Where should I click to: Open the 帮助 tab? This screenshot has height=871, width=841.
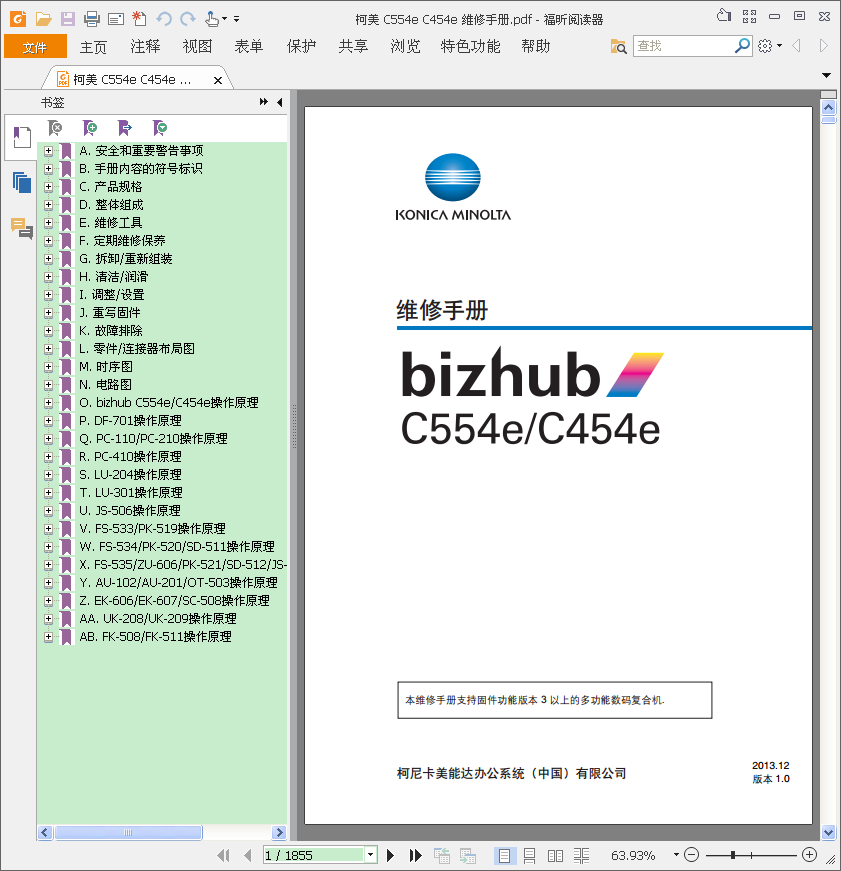(x=535, y=47)
